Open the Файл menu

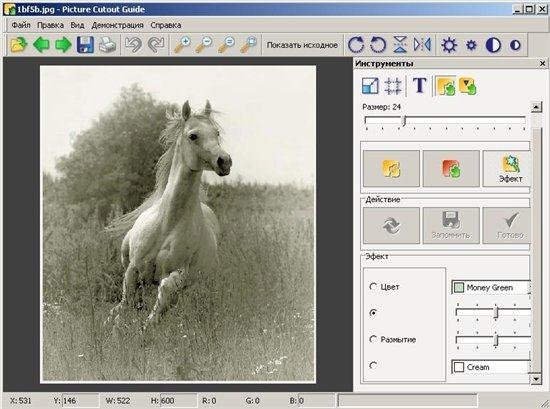click(x=21, y=25)
